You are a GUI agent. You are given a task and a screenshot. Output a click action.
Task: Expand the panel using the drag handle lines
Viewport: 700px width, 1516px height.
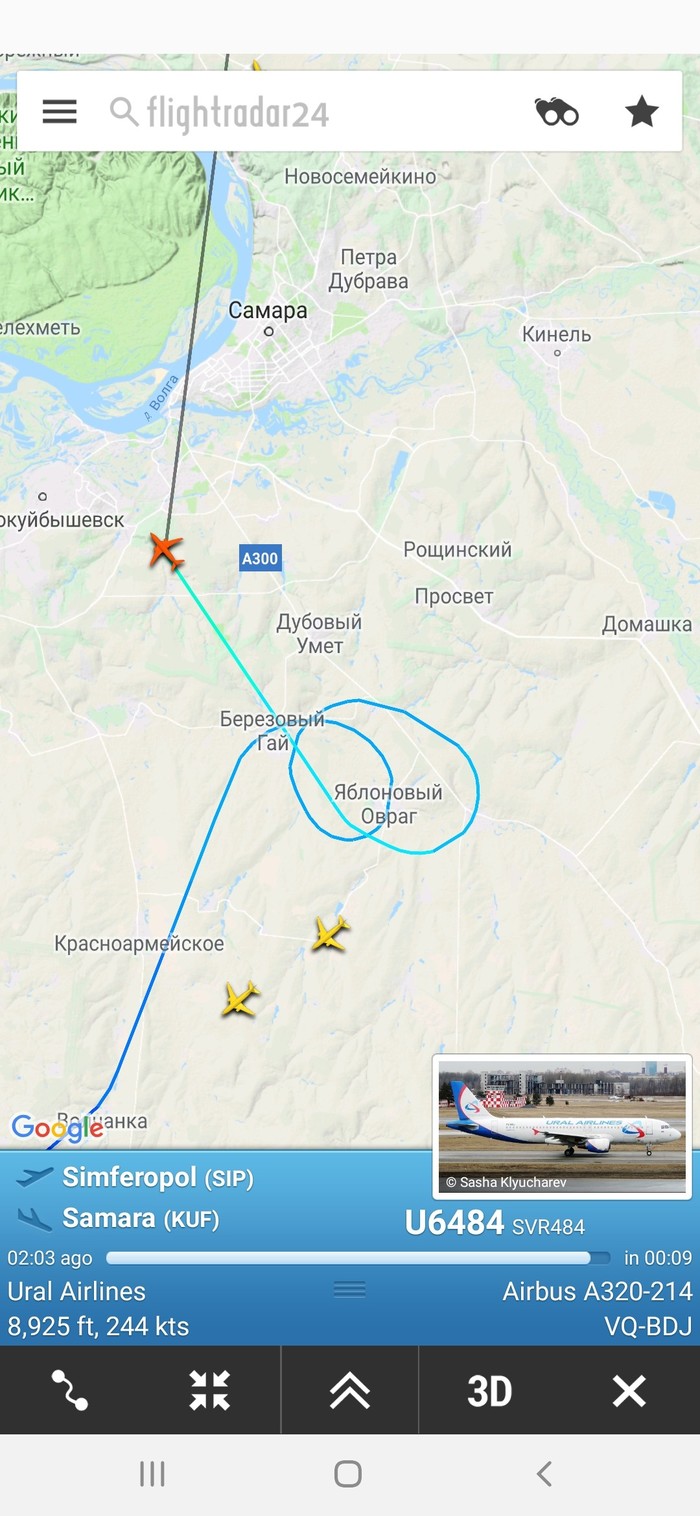[x=349, y=1289]
